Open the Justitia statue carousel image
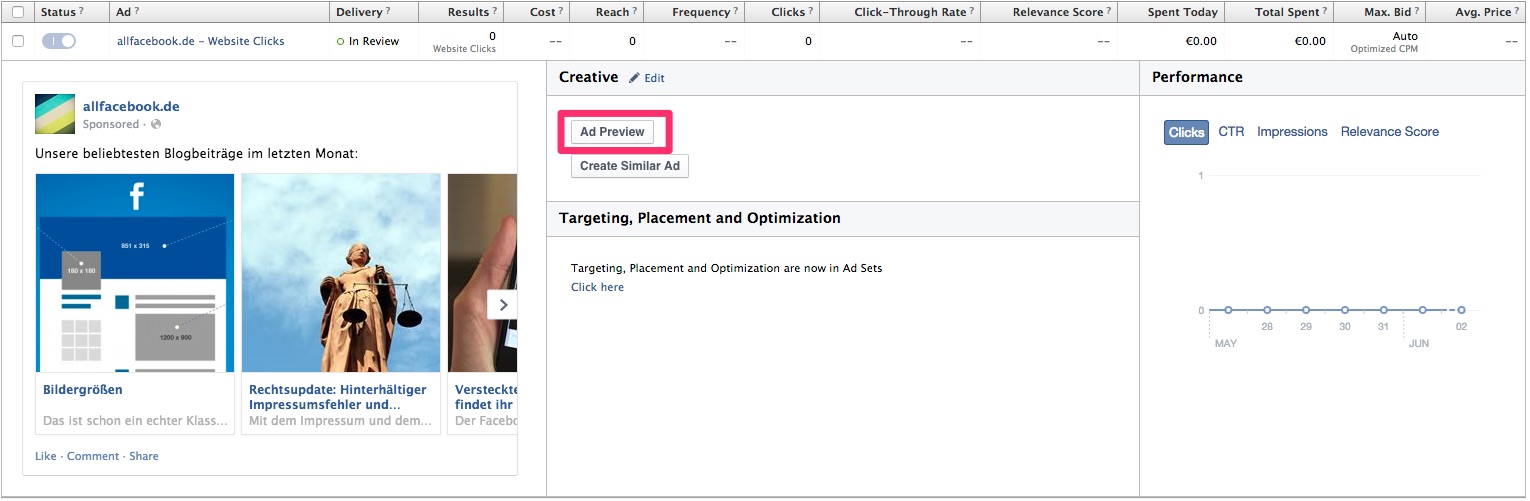The width and height of the screenshot is (1530, 501). click(341, 273)
